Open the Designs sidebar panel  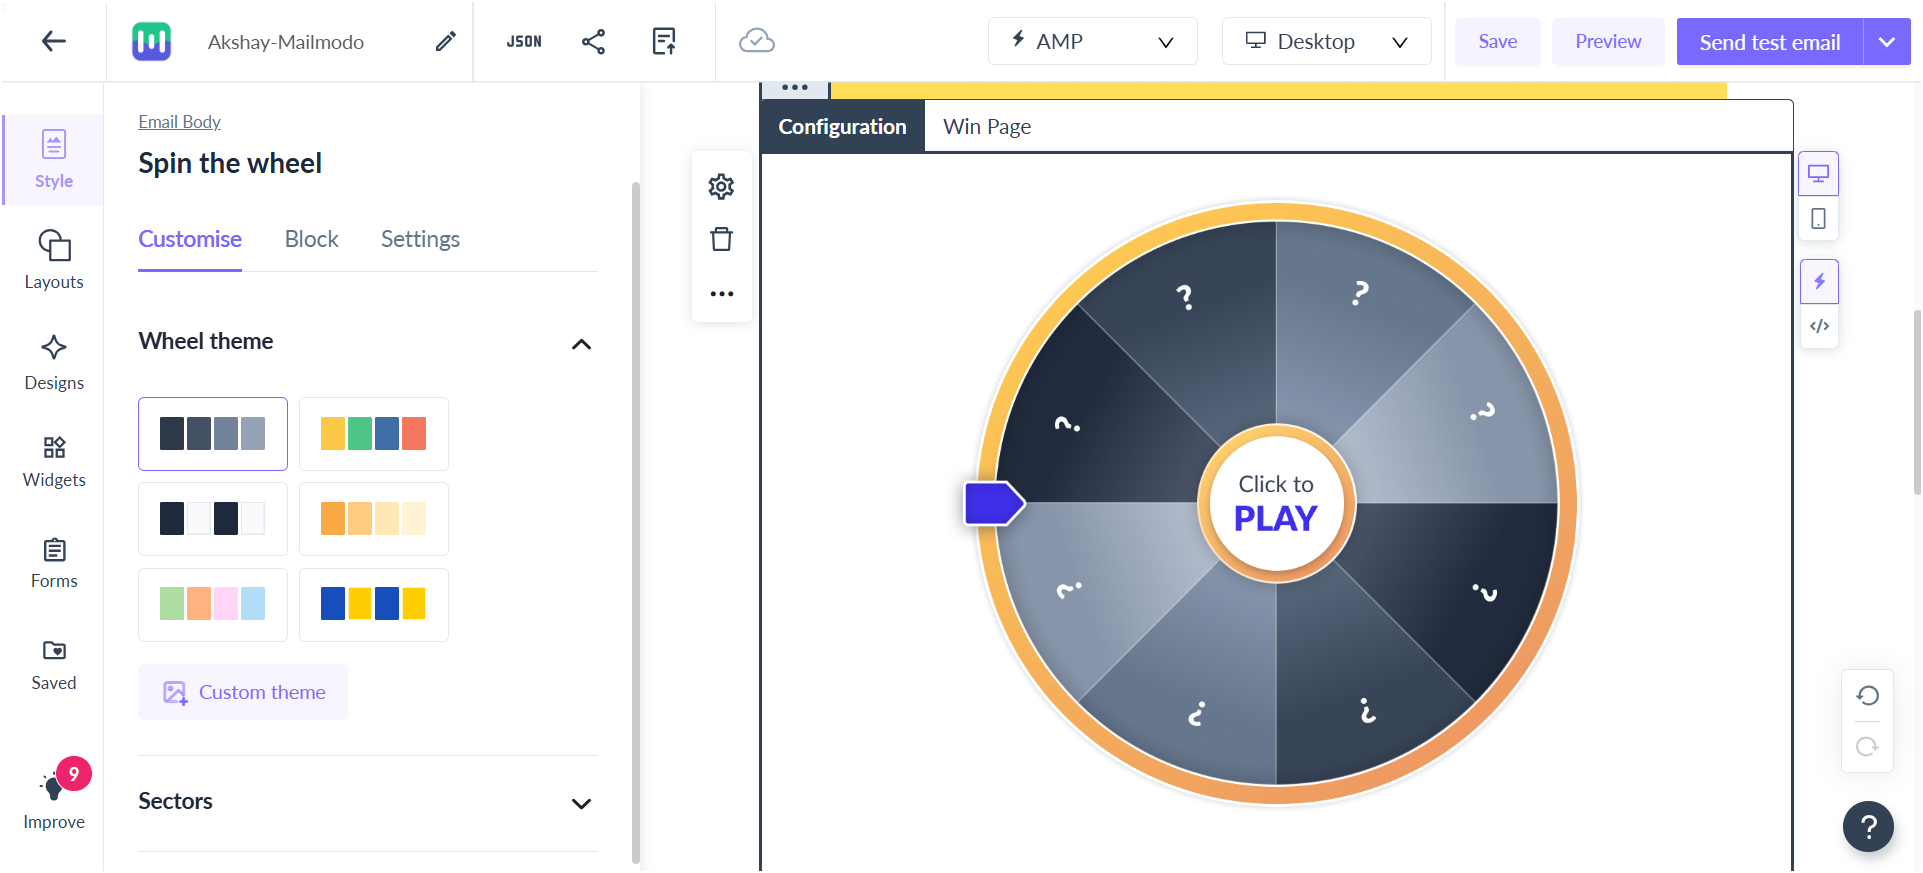pos(54,362)
